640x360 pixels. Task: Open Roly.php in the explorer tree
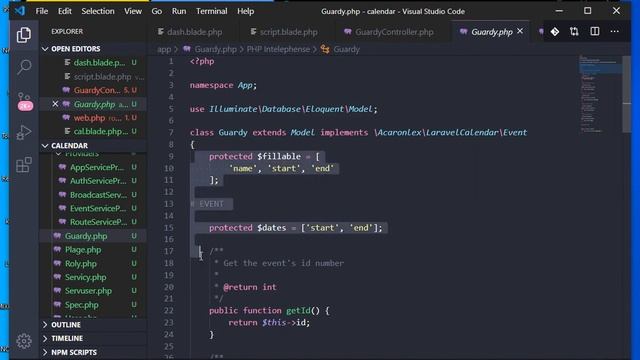pyautogui.click(x=81, y=264)
